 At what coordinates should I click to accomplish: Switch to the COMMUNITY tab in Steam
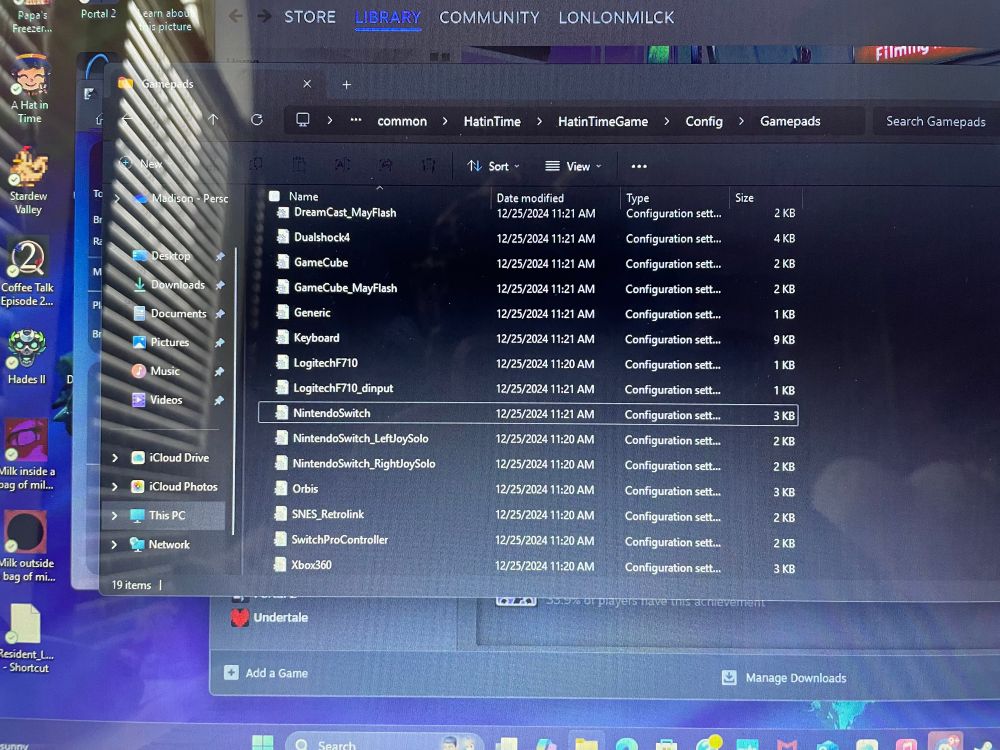point(489,16)
